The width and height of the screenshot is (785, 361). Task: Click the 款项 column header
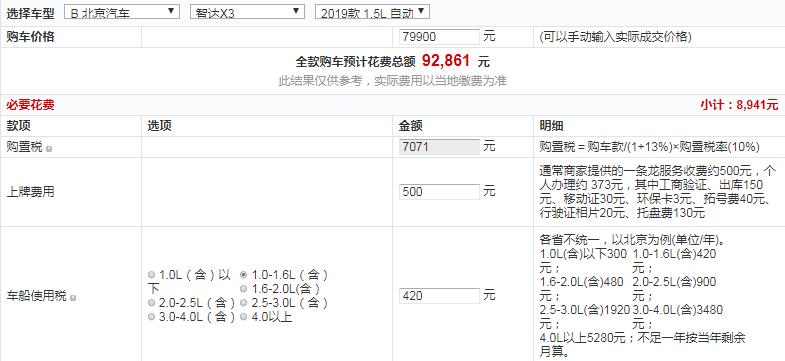(x=19, y=126)
